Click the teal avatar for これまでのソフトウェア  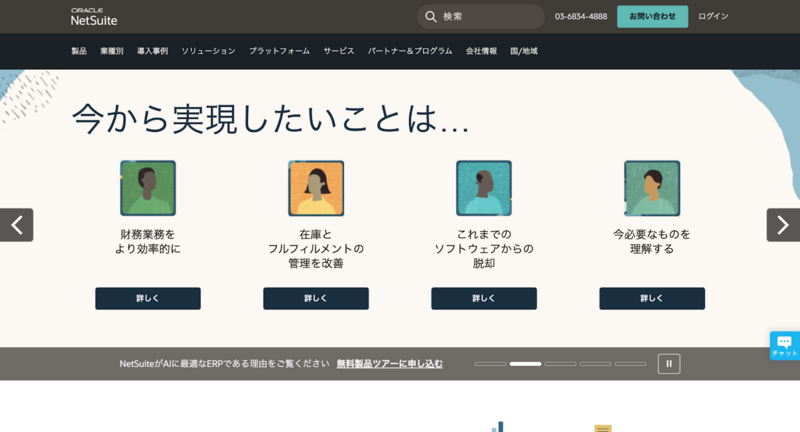click(484, 188)
